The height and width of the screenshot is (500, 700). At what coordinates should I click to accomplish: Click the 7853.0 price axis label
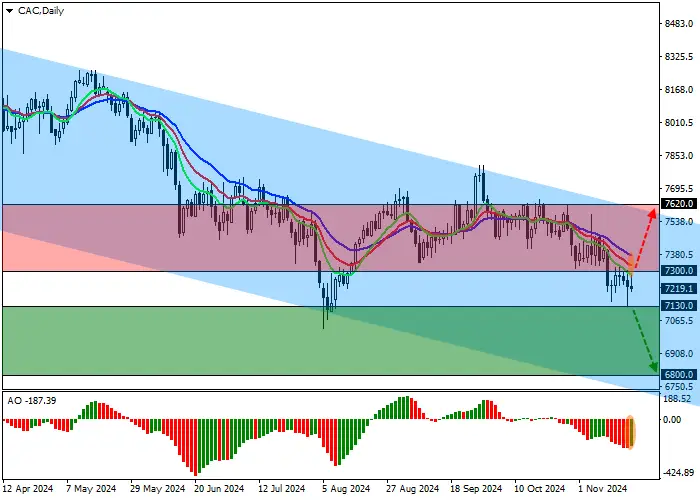[x=679, y=155]
